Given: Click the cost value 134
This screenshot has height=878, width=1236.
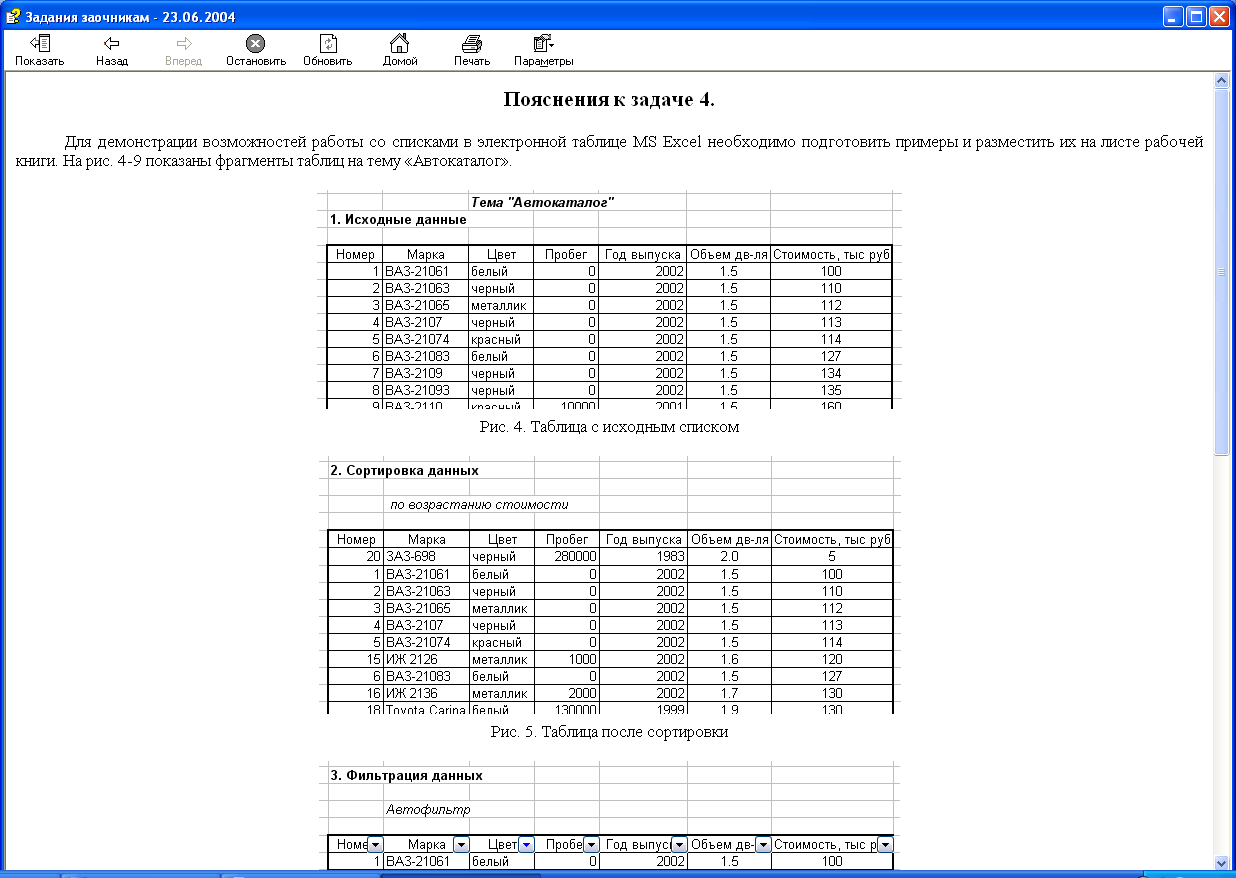Looking at the screenshot, I should (831, 373).
